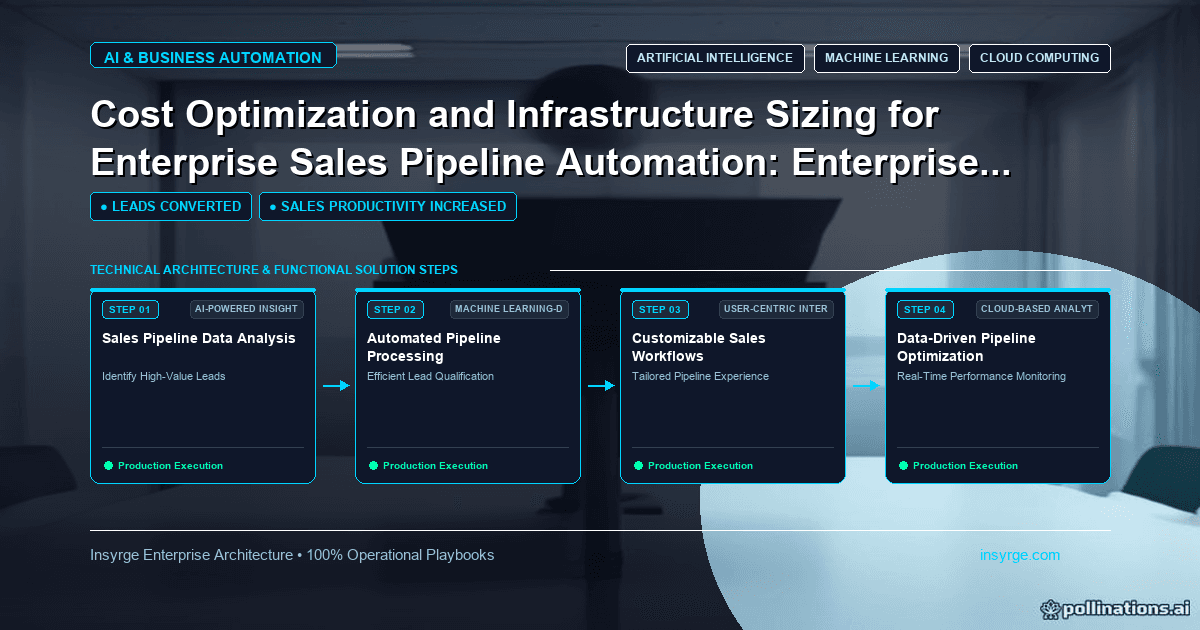Image resolution: width=1200 pixels, height=630 pixels.
Task: Click Tailored Pipeline Experience text
Action: (x=700, y=377)
